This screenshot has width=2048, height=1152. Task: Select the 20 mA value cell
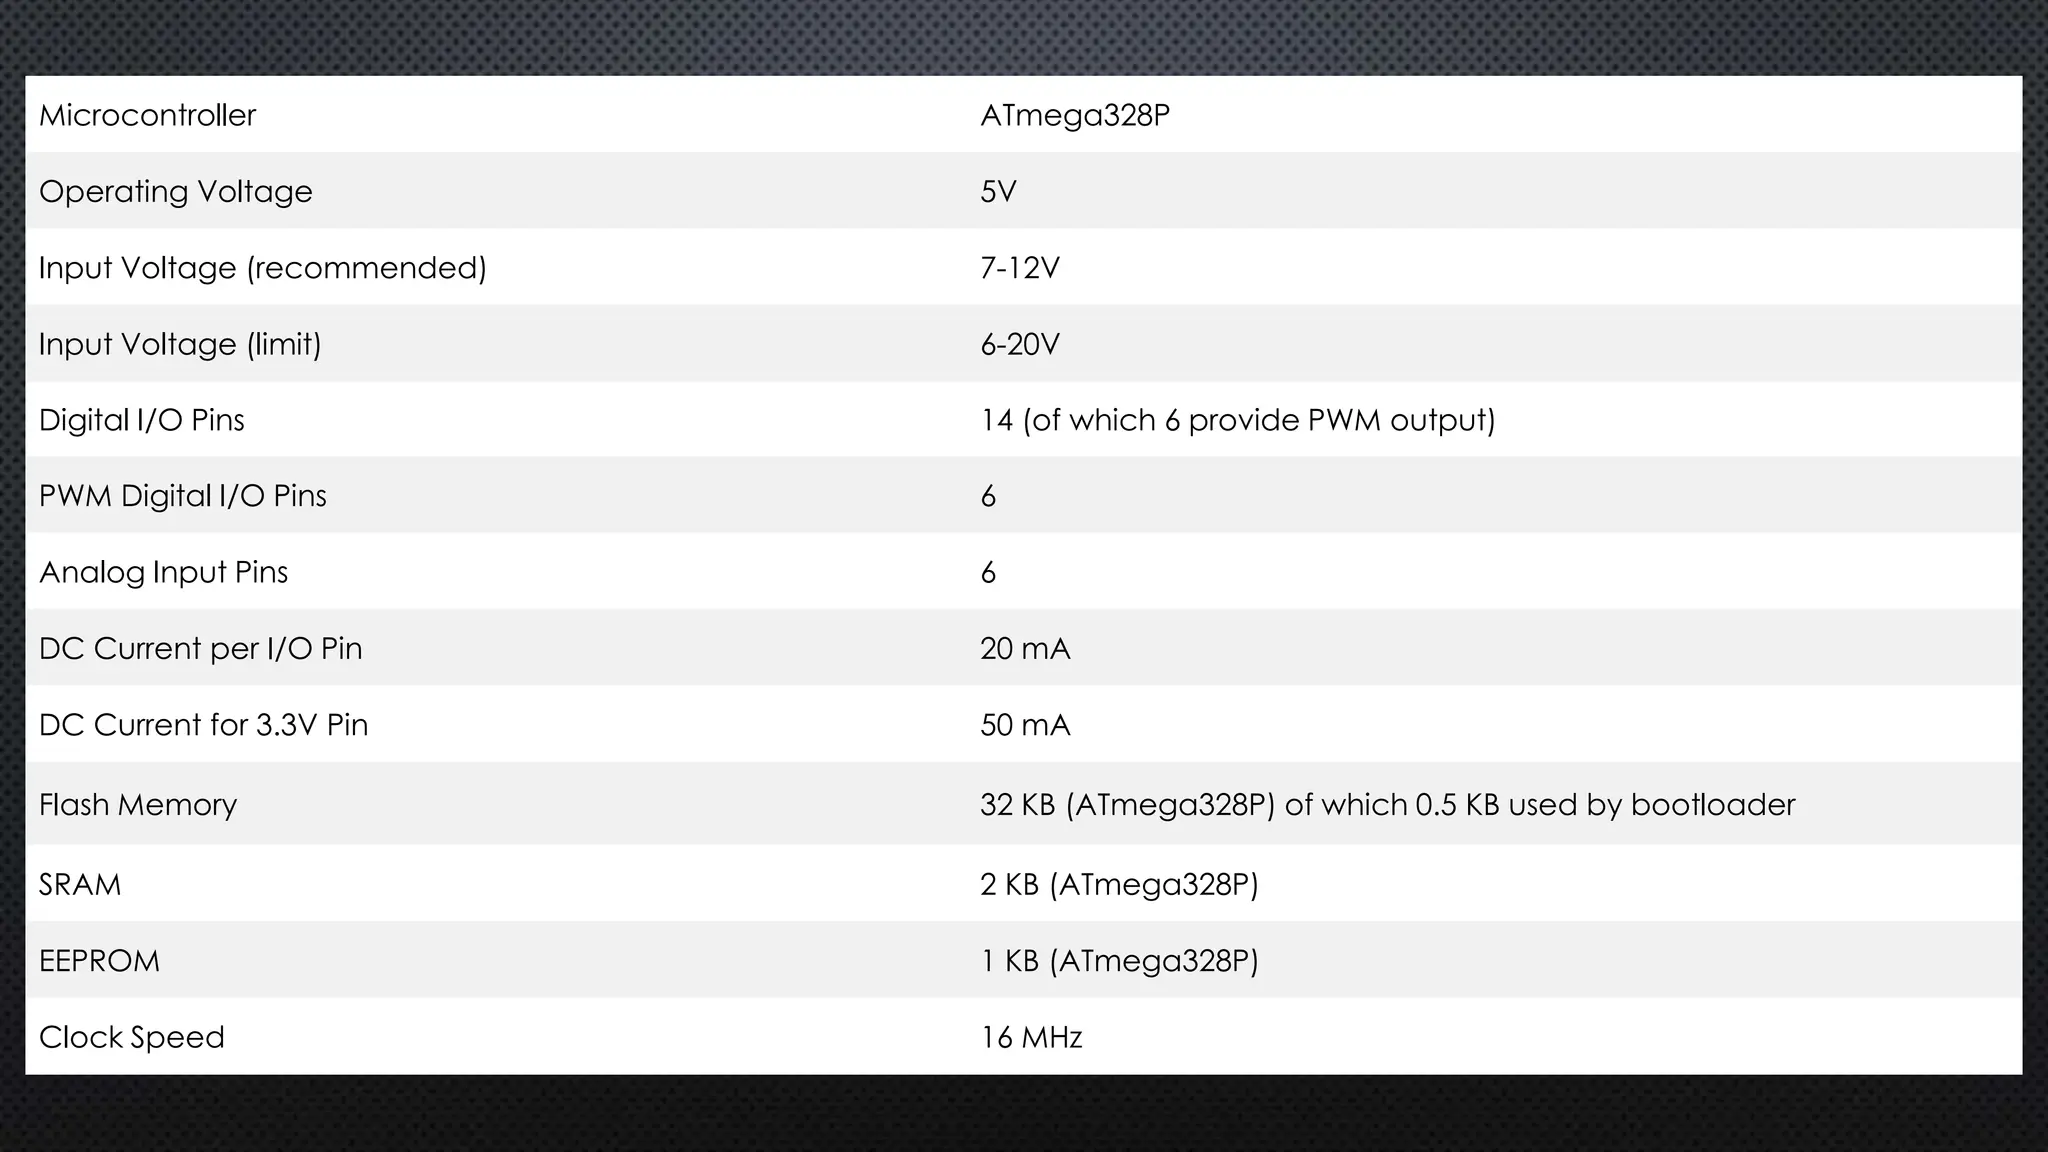coord(1025,649)
